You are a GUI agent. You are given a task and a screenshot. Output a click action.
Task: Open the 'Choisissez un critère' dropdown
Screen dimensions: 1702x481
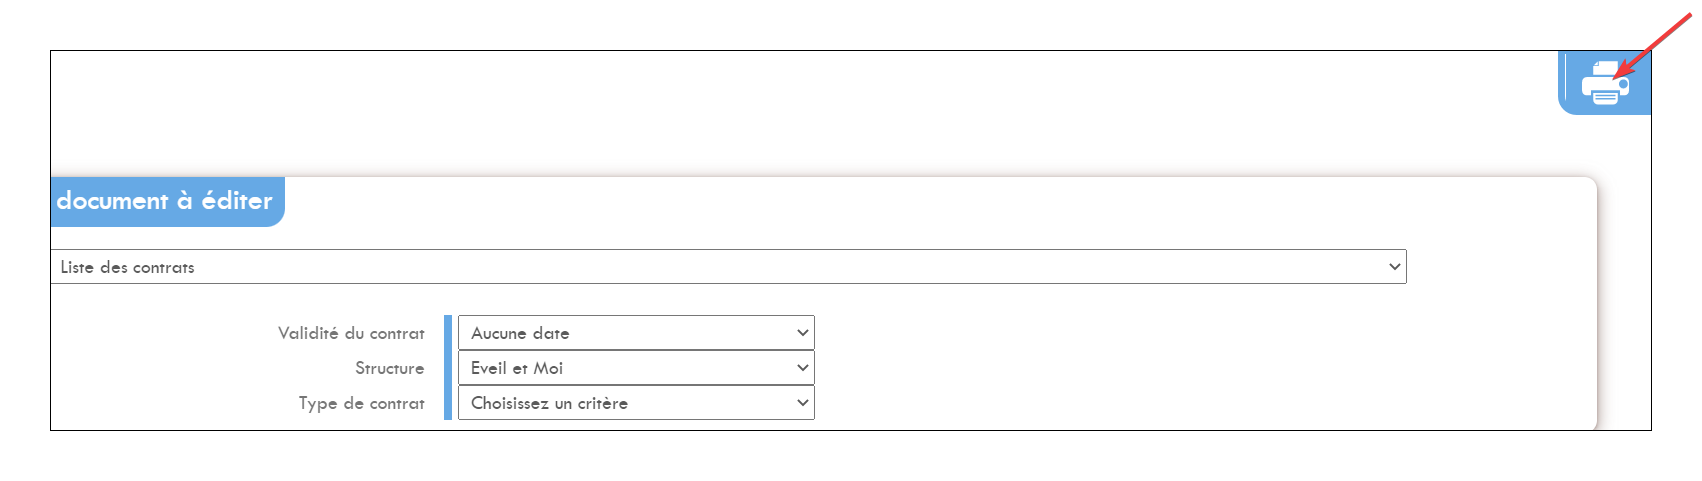coord(636,403)
